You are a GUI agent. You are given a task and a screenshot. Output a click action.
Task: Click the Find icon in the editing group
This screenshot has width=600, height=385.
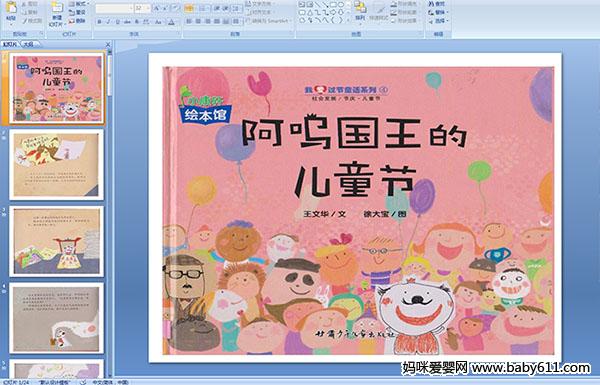[x=437, y=4]
